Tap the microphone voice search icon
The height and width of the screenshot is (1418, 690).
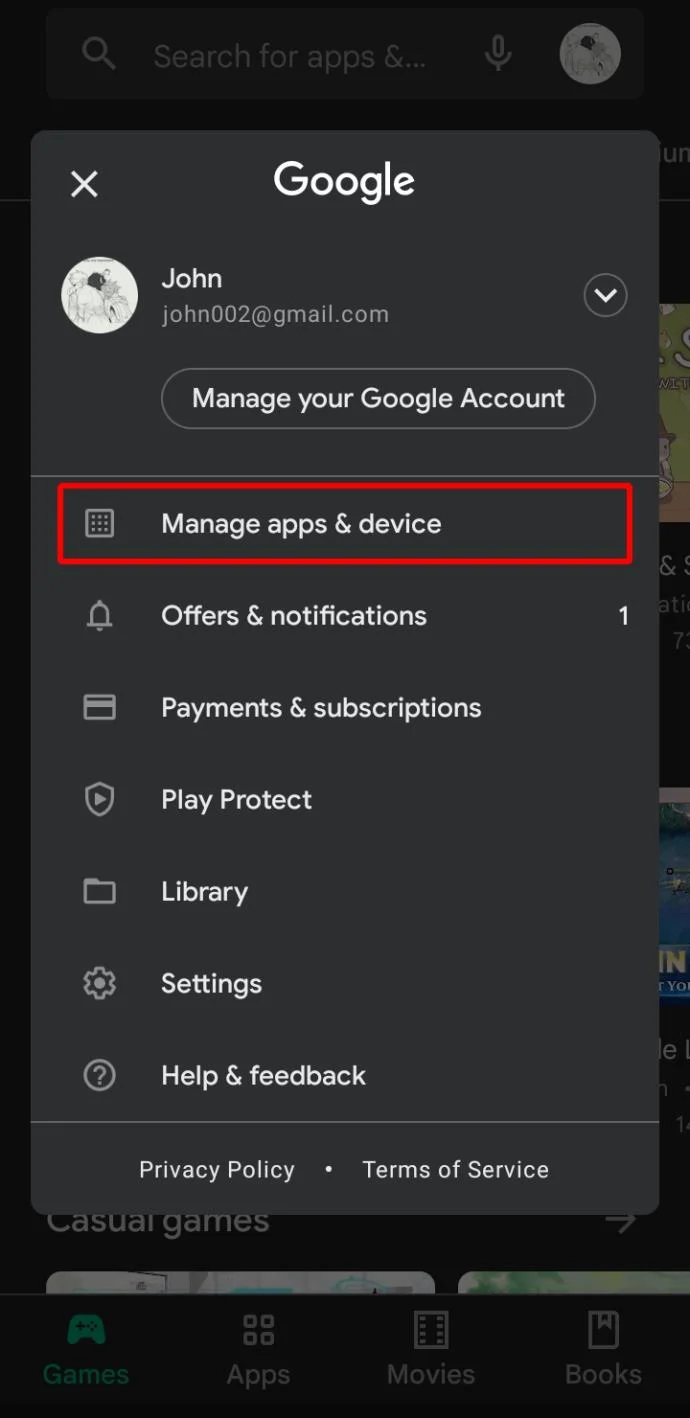498,54
